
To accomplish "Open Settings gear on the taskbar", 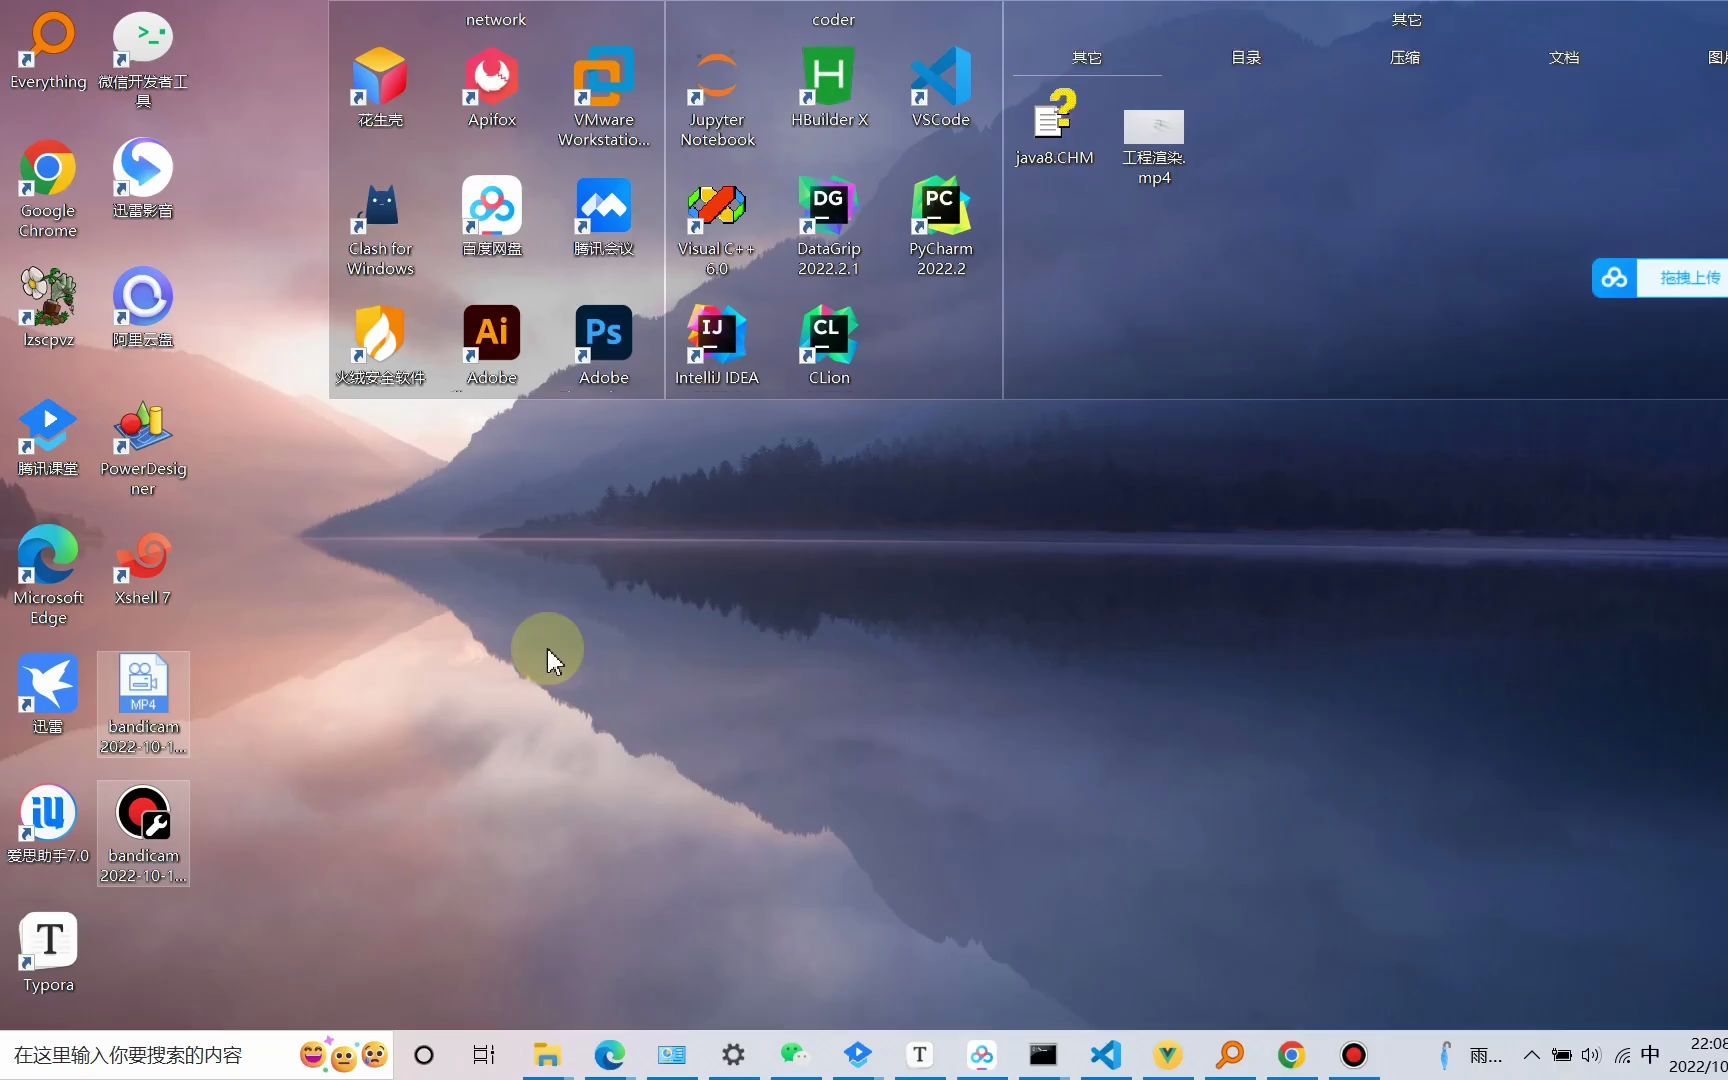I will tap(733, 1055).
